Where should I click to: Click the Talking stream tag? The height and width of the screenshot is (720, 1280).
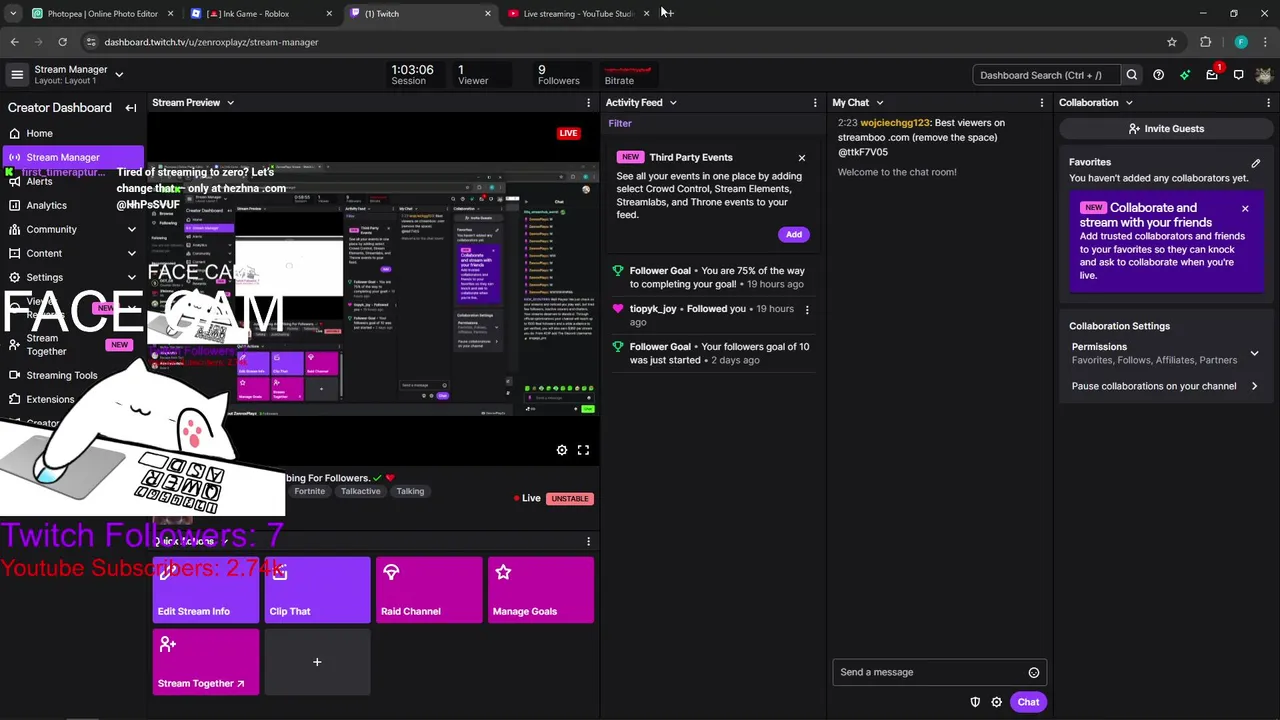(410, 491)
